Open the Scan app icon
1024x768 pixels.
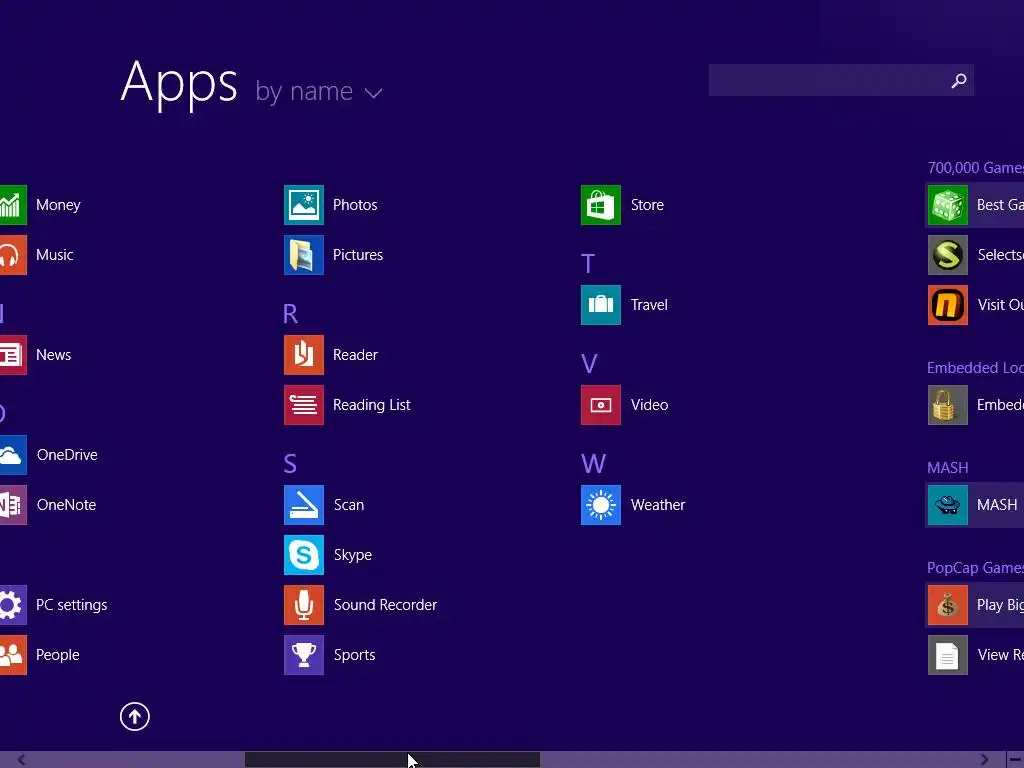coord(304,505)
